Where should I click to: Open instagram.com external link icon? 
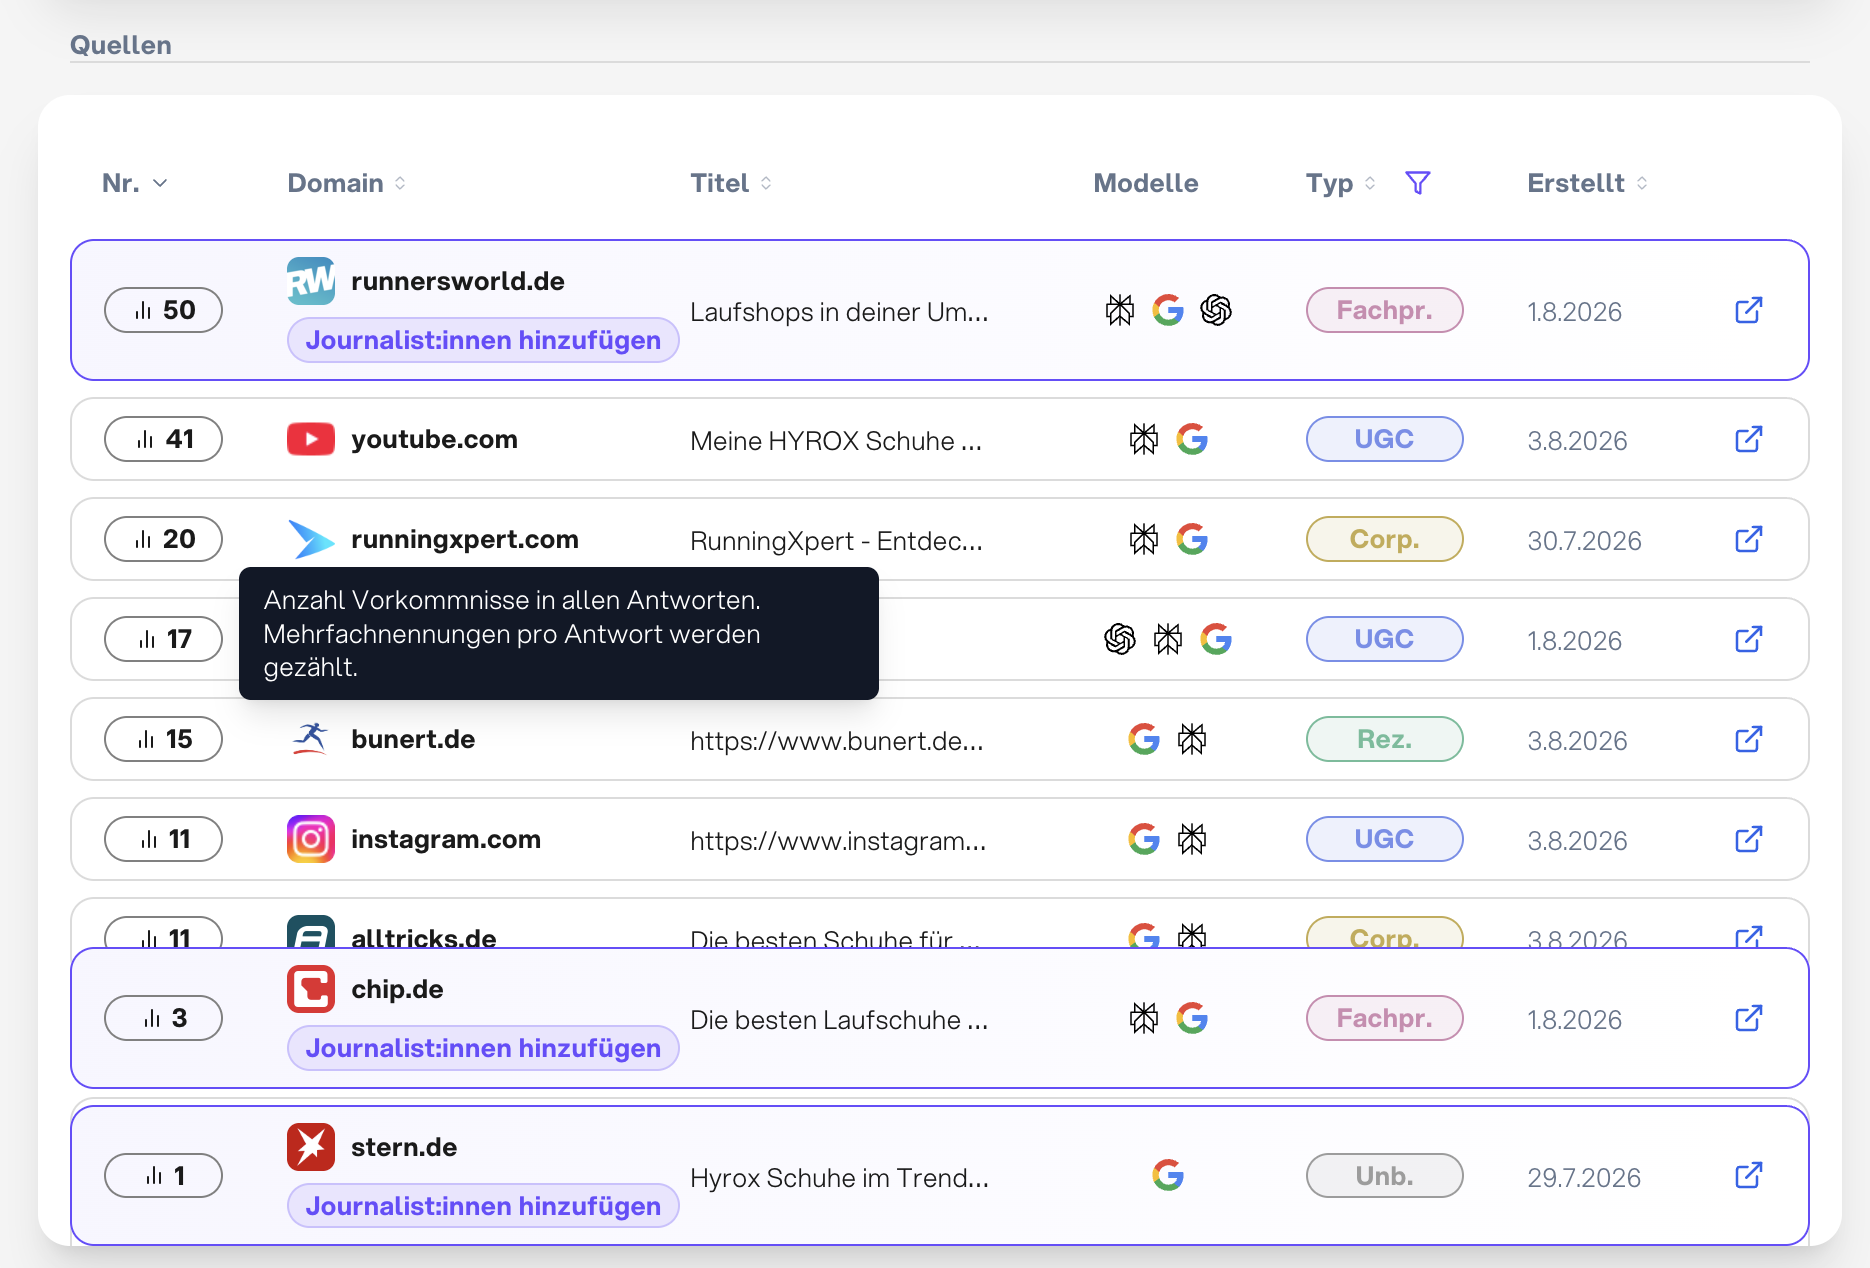pyautogui.click(x=1748, y=839)
